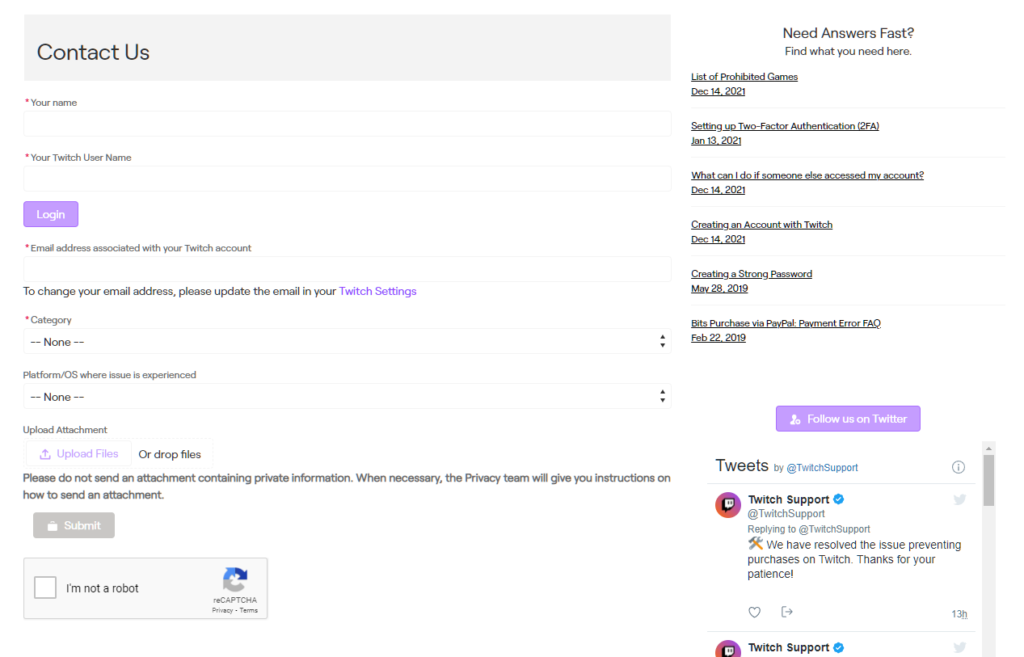Click the Contact Us heading
1024x657 pixels.
coord(93,52)
